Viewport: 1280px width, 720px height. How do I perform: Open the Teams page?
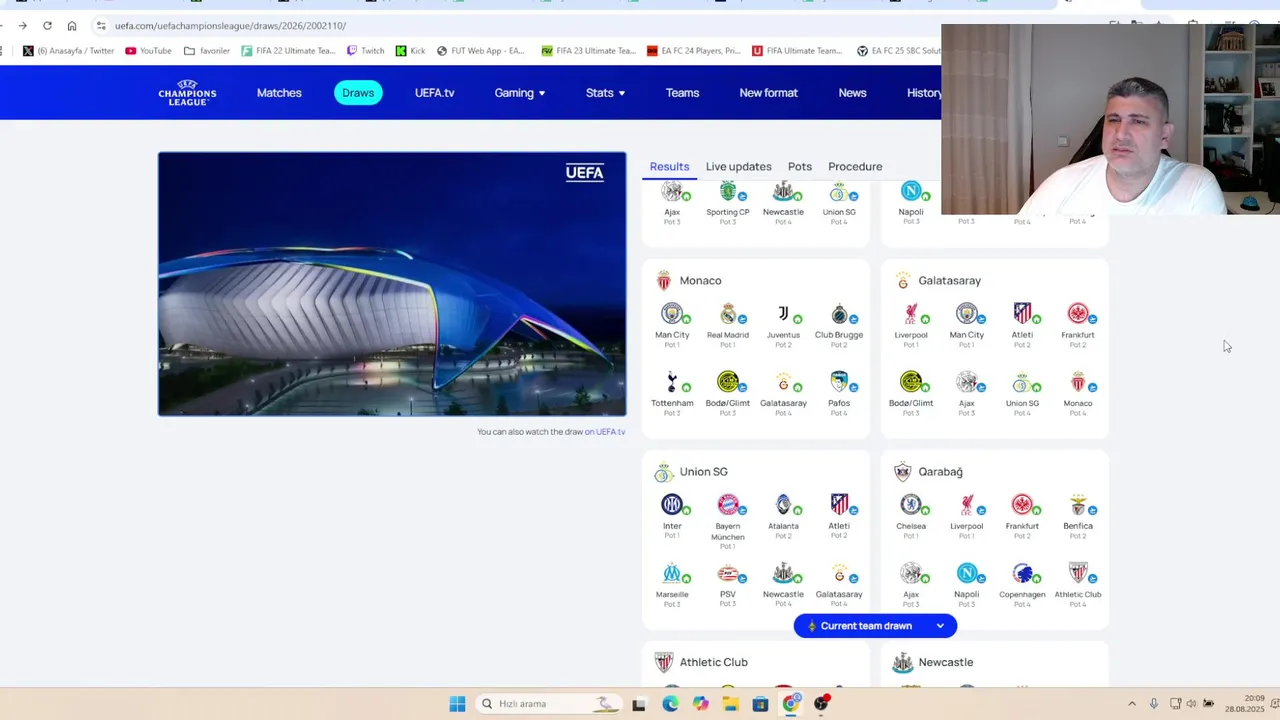click(x=682, y=93)
